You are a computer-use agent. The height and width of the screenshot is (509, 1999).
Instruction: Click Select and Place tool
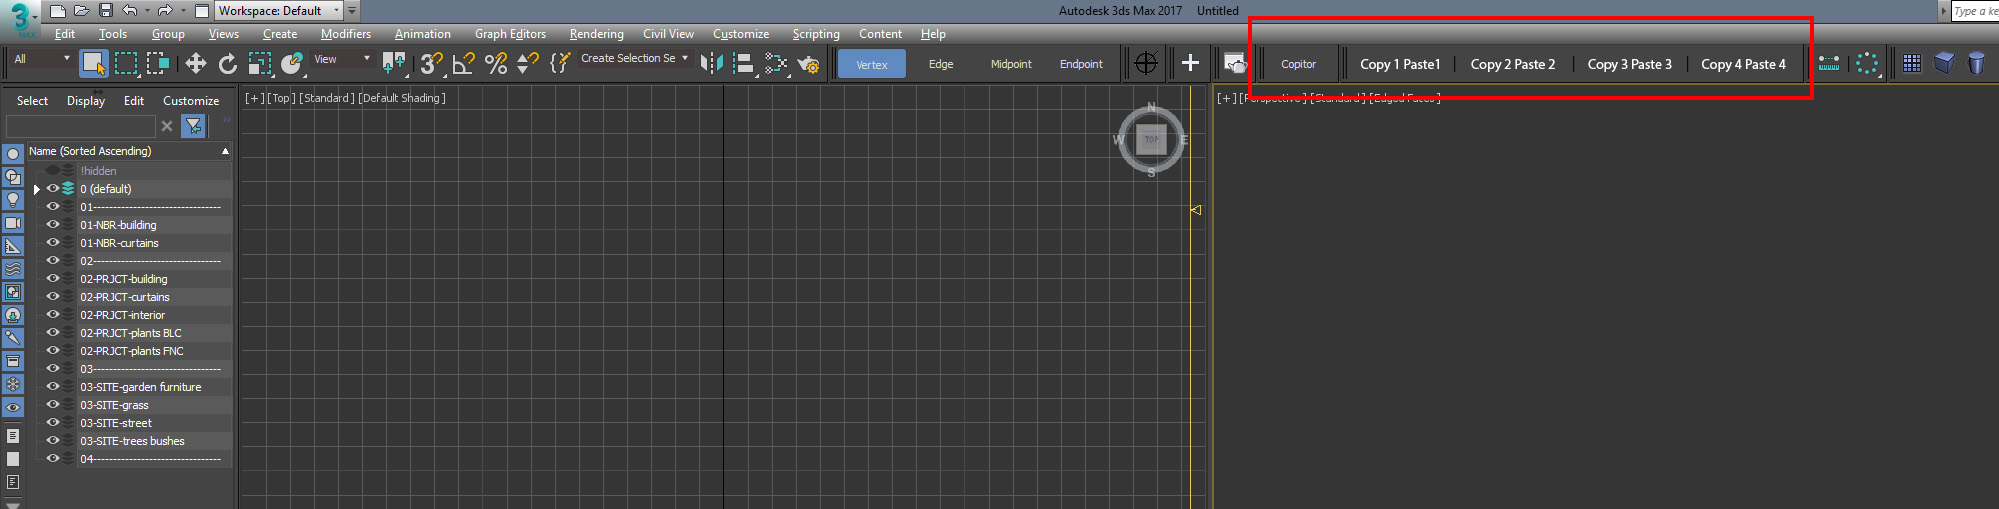(292, 63)
